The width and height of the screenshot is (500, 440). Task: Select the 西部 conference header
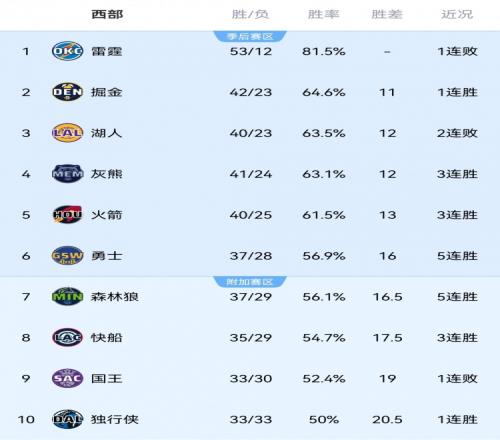tap(107, 14)
